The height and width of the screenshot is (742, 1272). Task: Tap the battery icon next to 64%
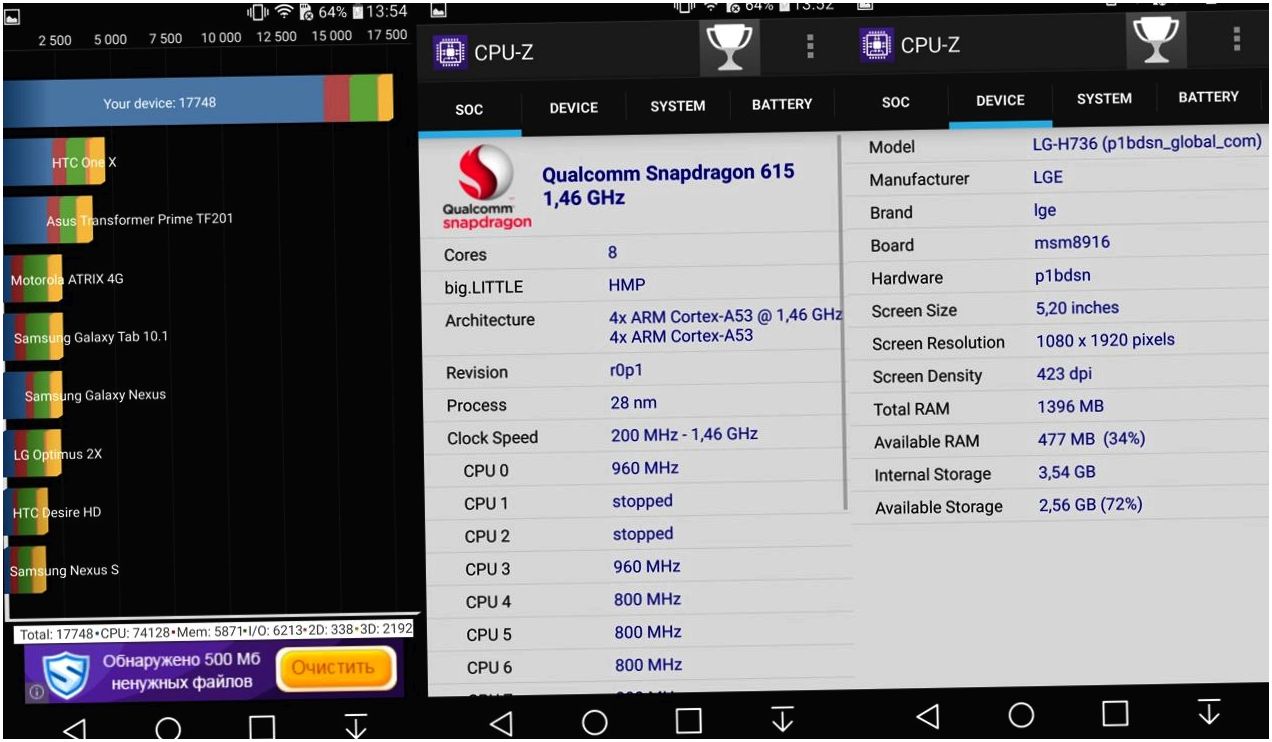pyautogui.click(x=357, y=13)
